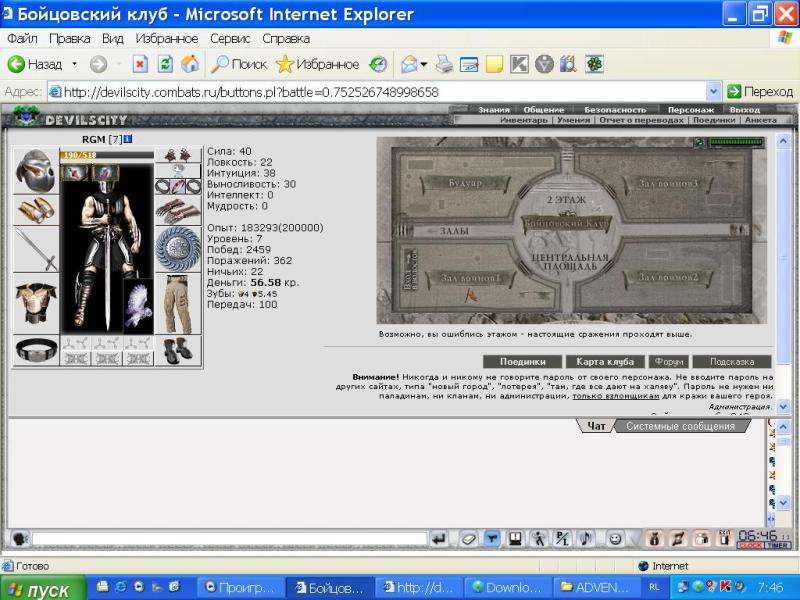
Task: Open the Инвентарь submenu link
Action: (x=523, y=120)
